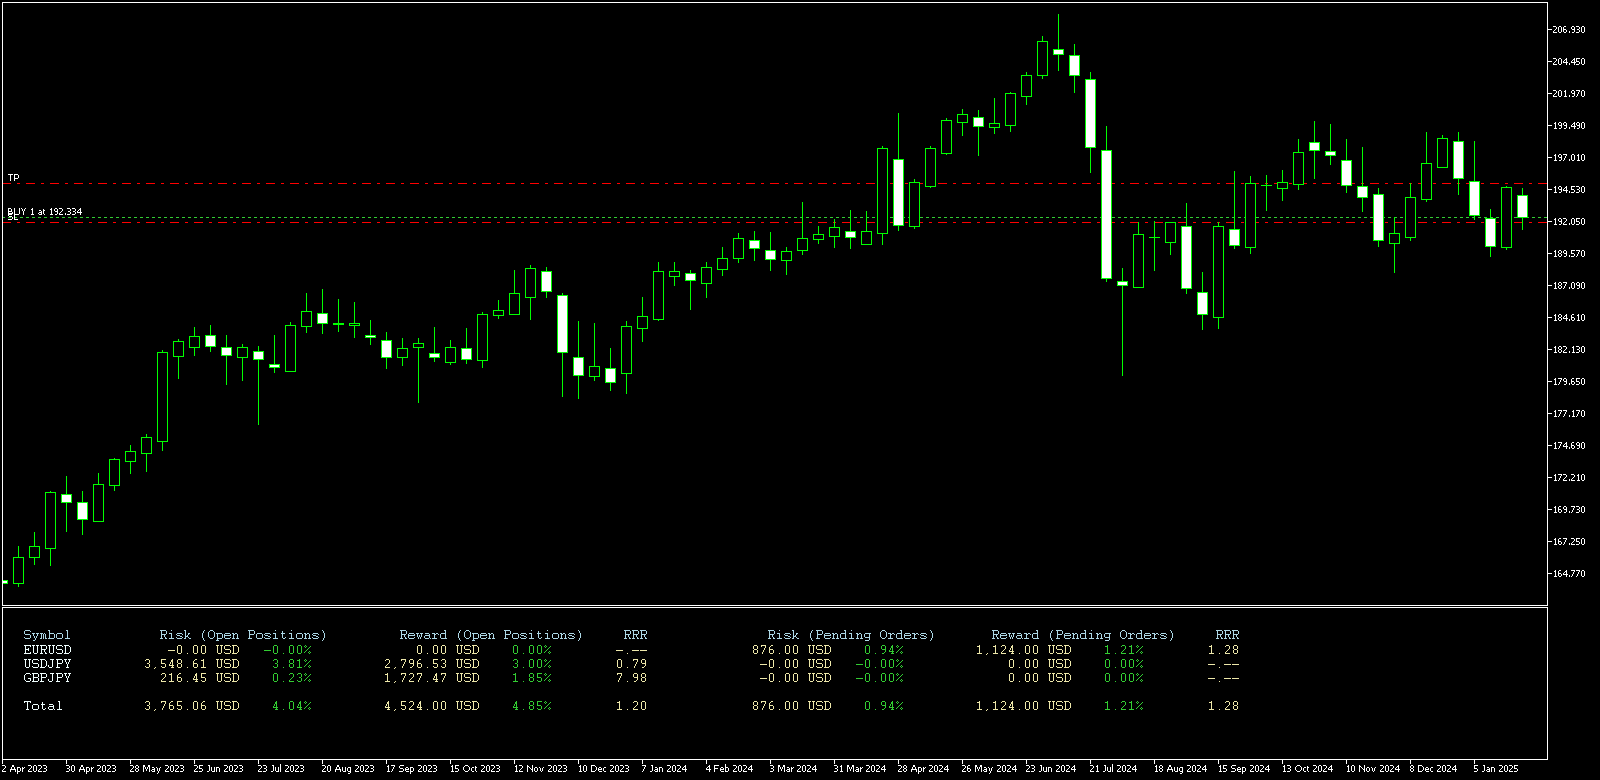Click the 21 Jul 2024 date label
Screen dimensions: 1600x780
pyautogui.click(x=1113, y=769)
